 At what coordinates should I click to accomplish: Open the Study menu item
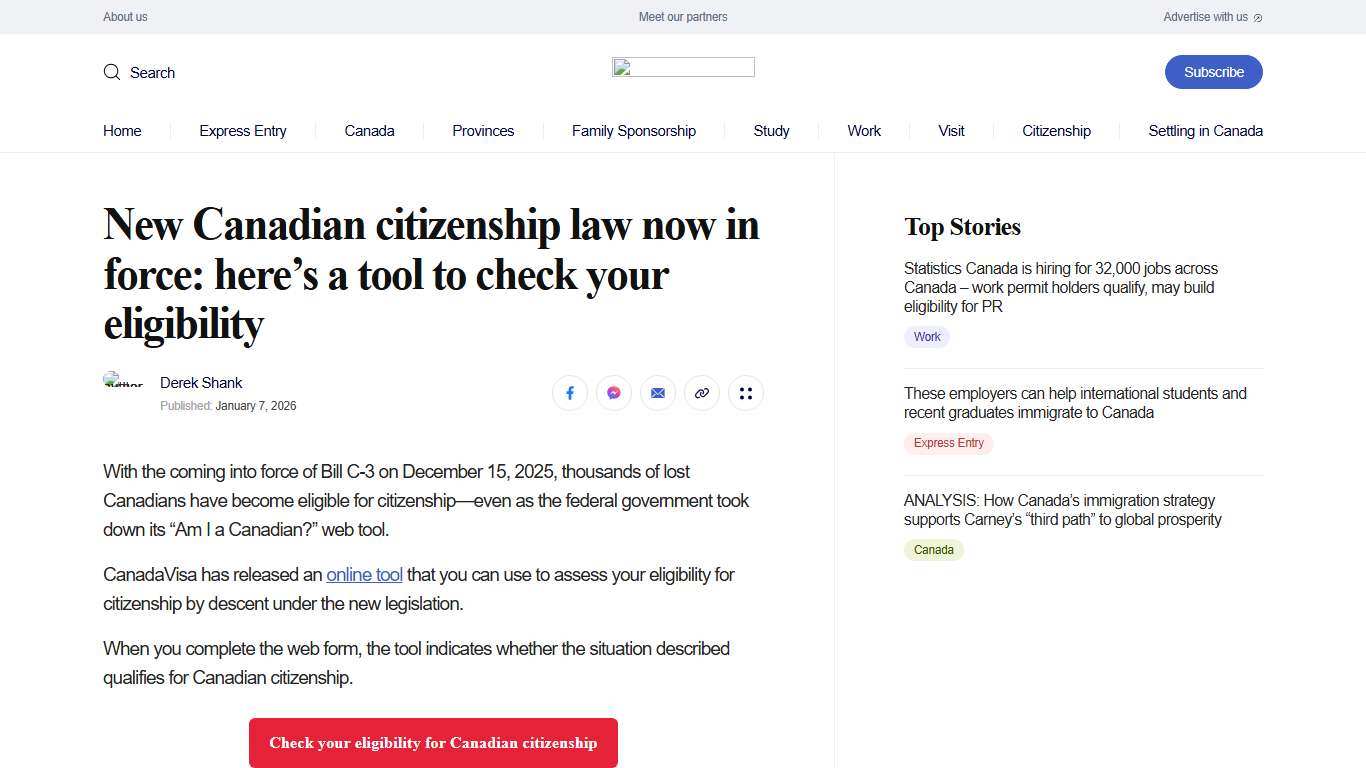click(x=771, y=131)
